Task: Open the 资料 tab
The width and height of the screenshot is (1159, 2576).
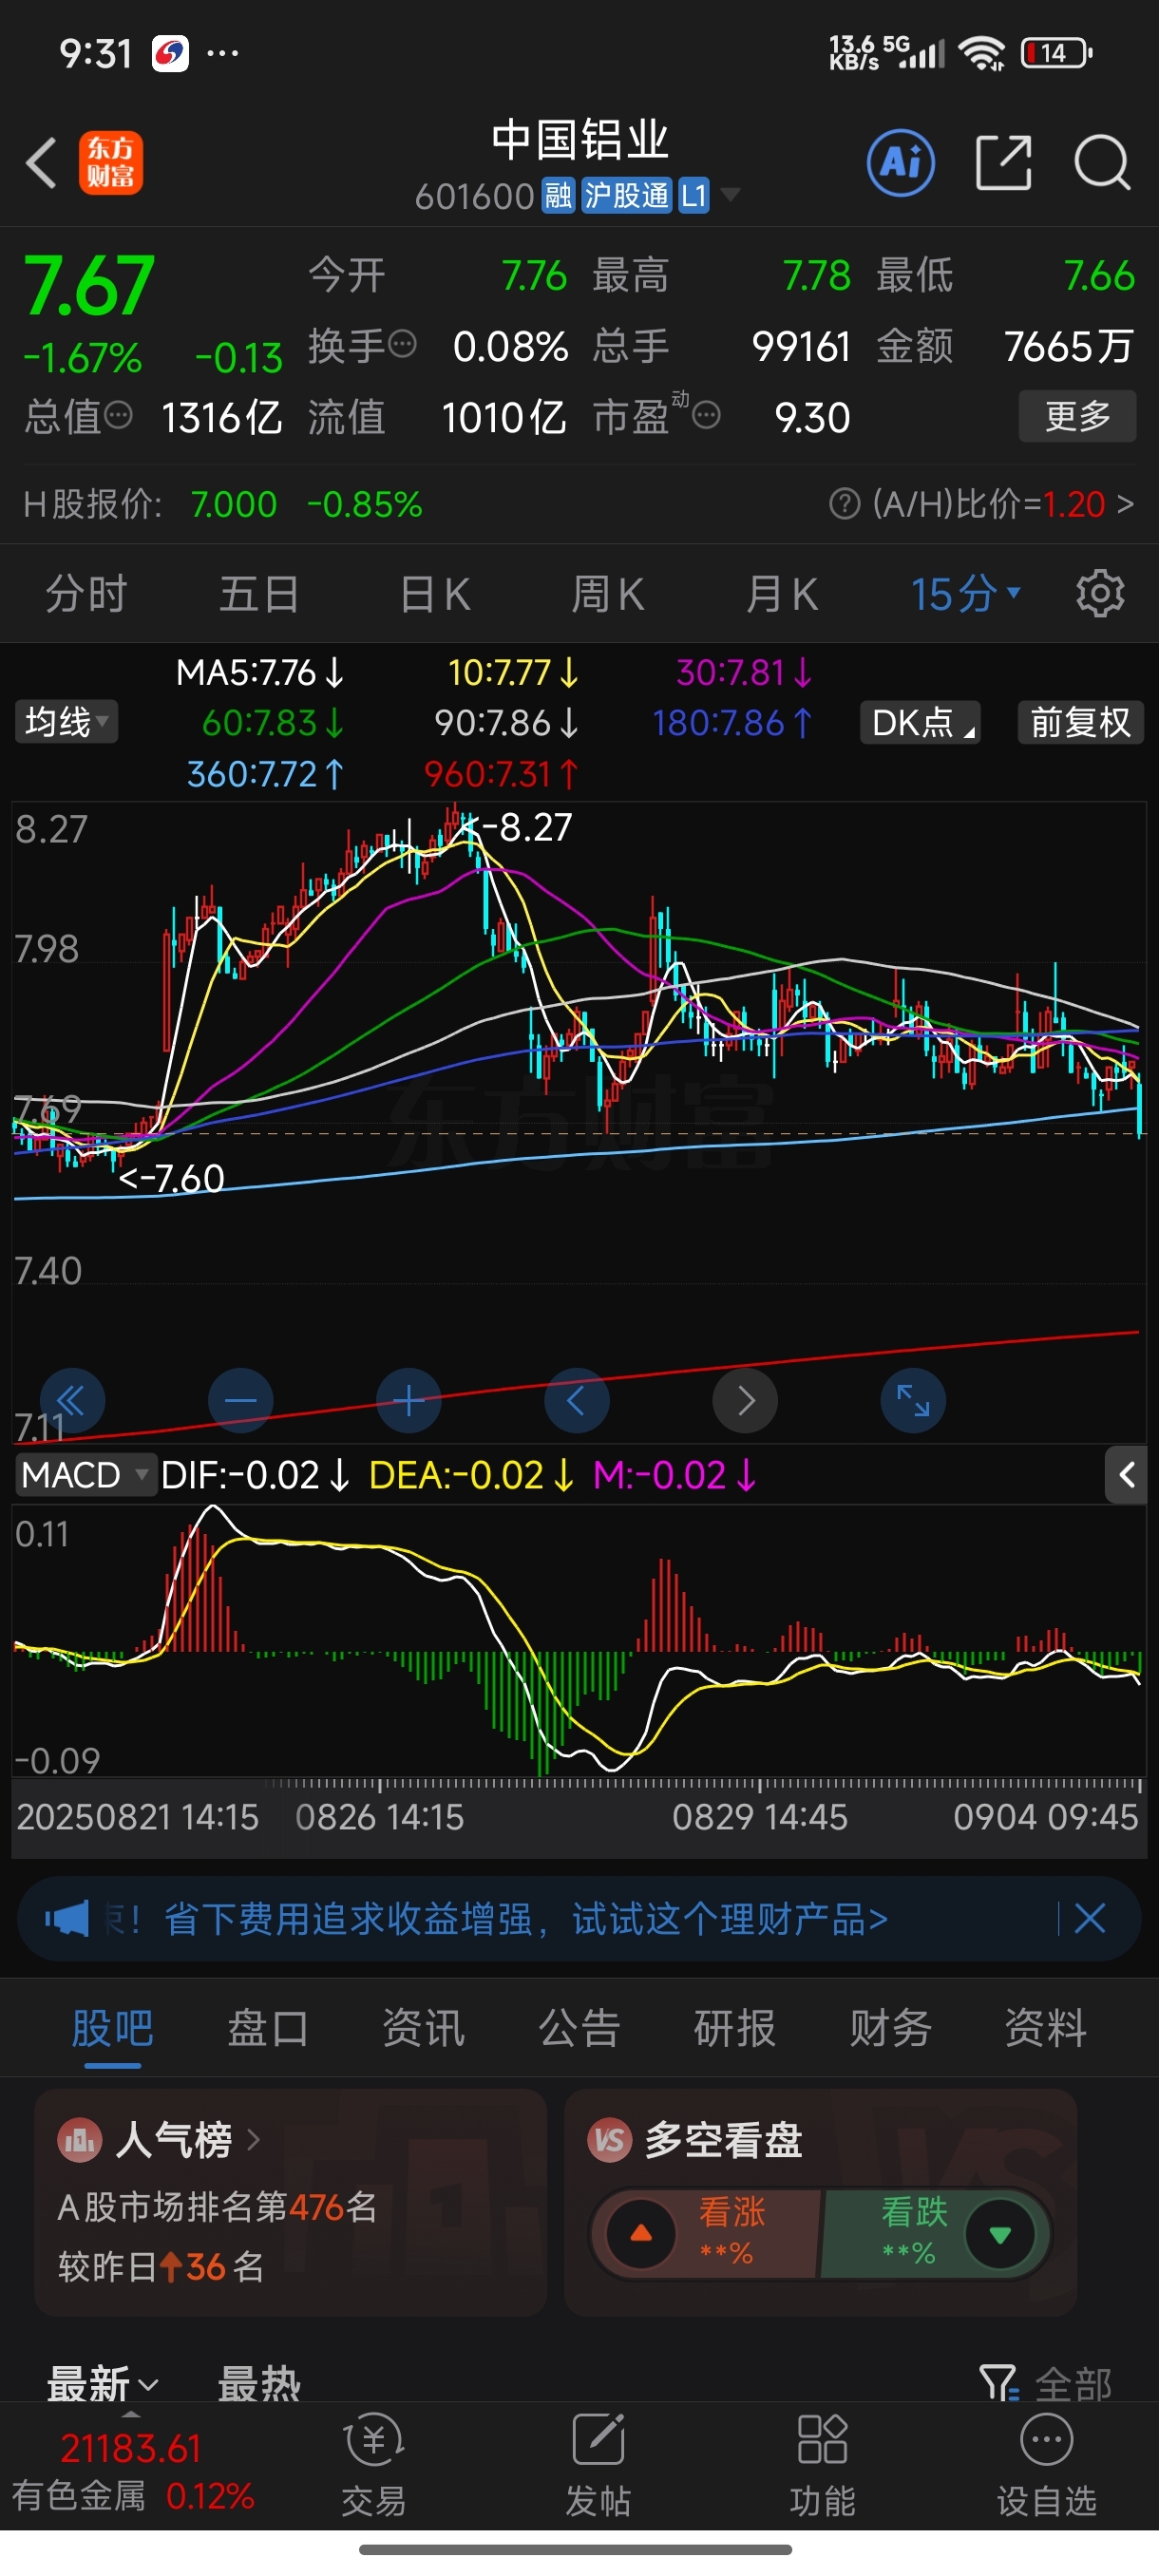Action: [x=1046, y=2028]
